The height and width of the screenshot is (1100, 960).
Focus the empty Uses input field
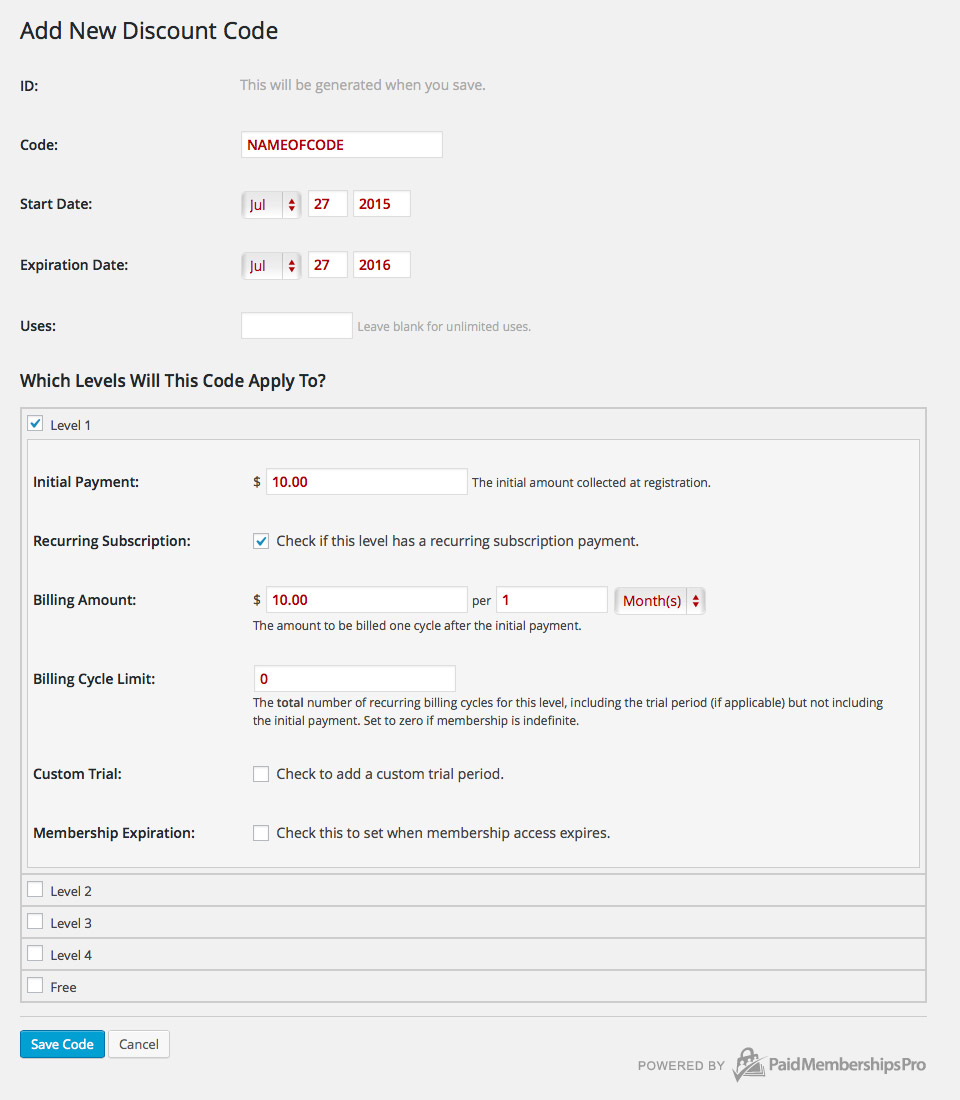point(297,326)
